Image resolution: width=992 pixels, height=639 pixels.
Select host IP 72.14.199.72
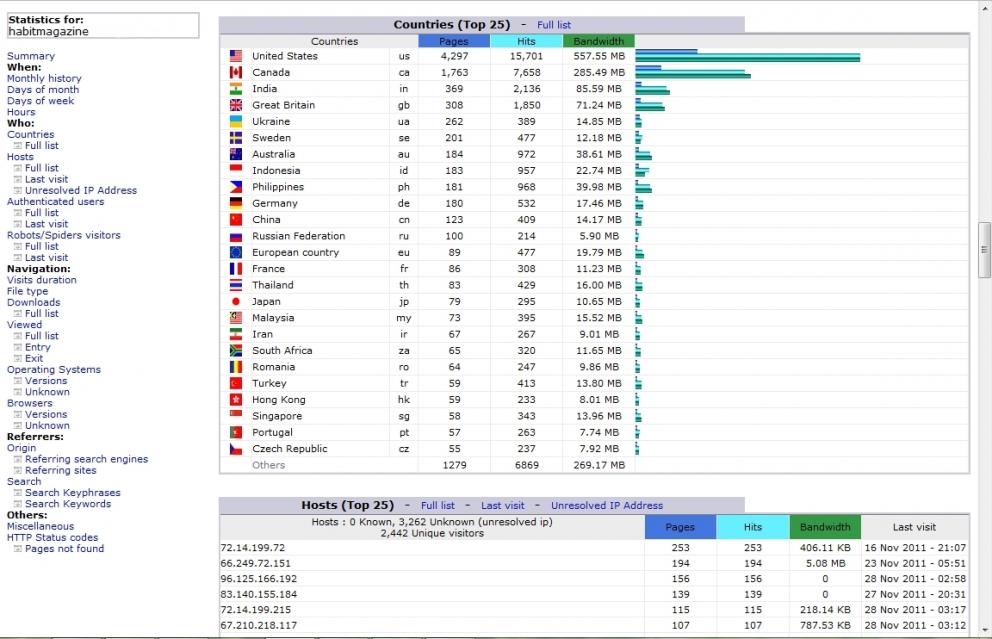pos(253,548)
